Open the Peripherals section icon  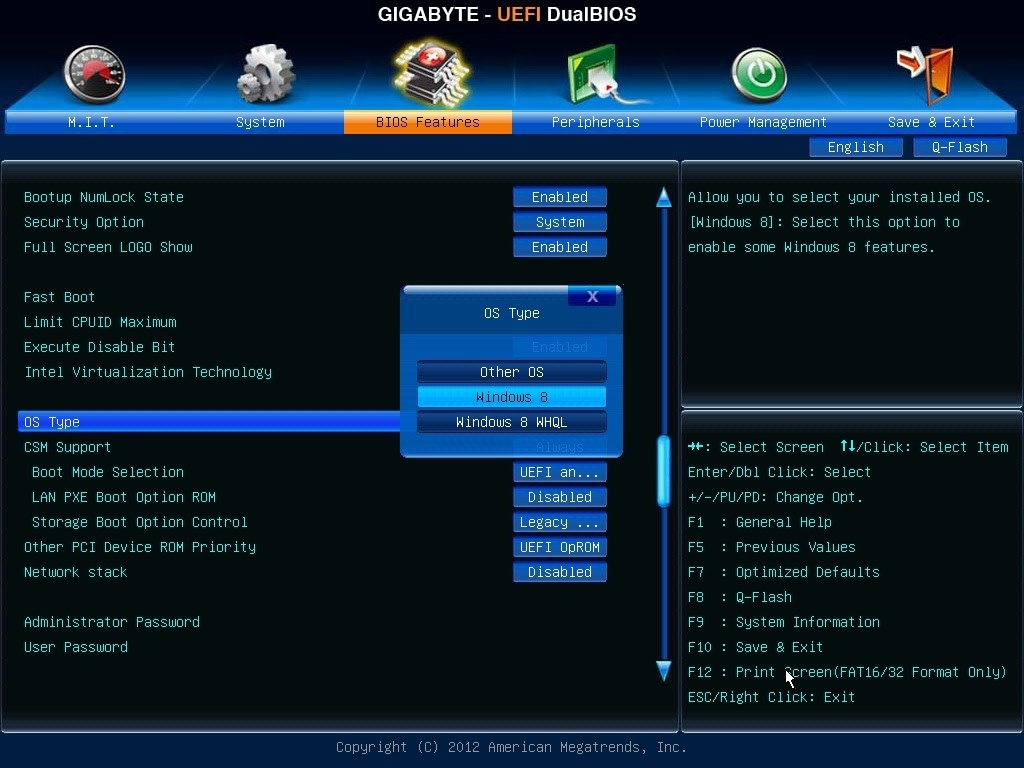point(594,75)
